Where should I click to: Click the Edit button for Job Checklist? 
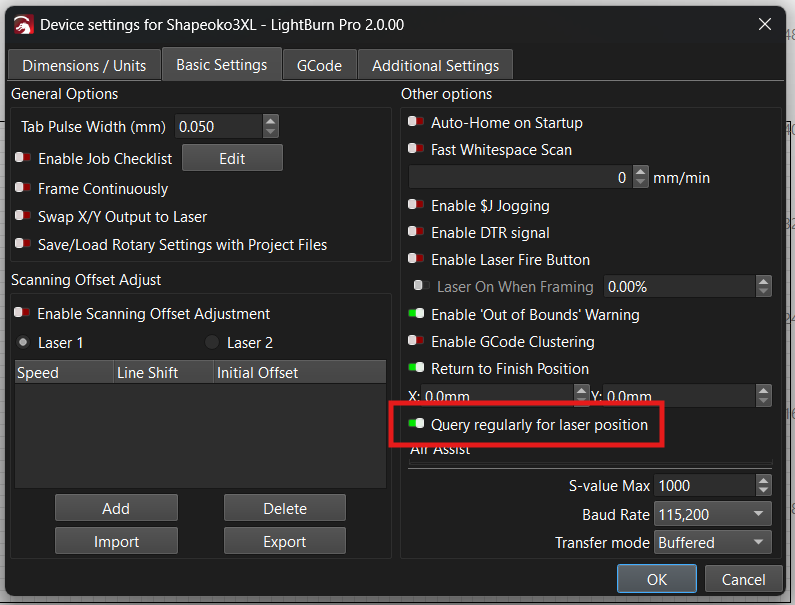pos(232,158)
